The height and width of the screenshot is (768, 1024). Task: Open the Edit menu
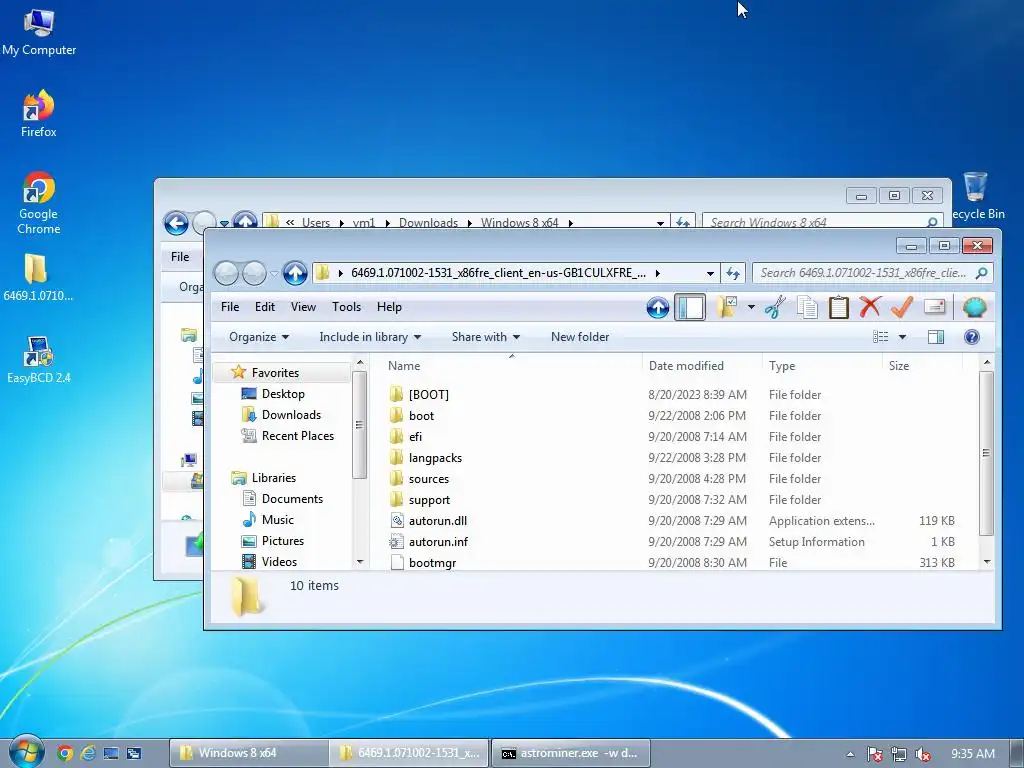pos(264,307)
